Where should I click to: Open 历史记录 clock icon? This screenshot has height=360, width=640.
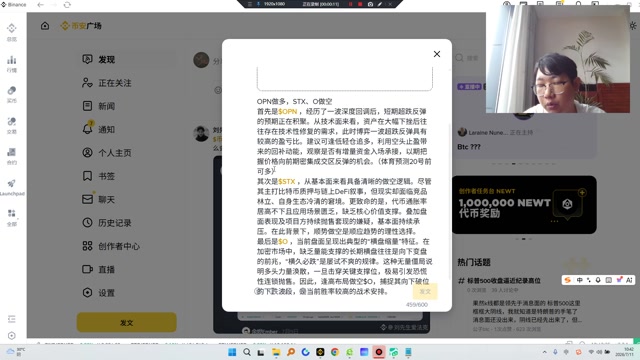(x=87, y=222)
